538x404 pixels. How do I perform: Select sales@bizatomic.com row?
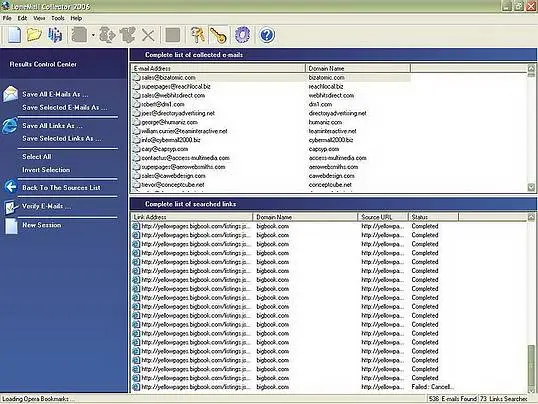click(x=271, y=78)
